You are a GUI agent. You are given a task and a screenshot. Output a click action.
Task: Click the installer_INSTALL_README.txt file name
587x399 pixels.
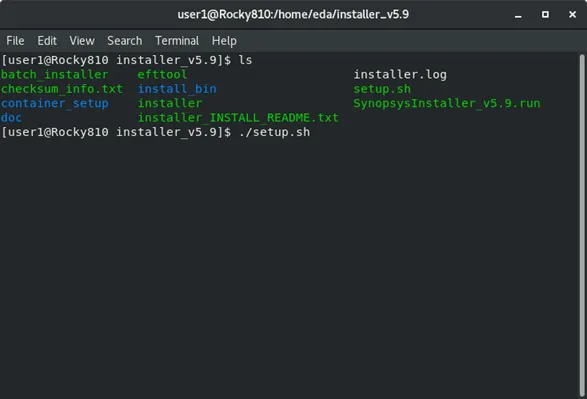click(238, 118)
